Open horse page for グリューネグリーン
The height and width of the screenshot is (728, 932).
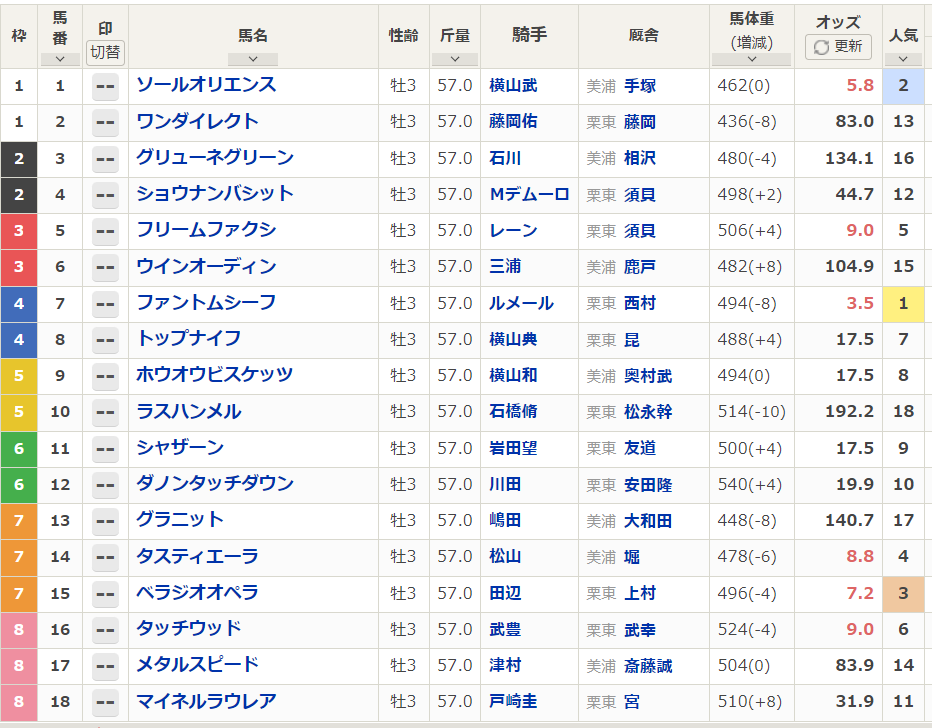(215, 157)
